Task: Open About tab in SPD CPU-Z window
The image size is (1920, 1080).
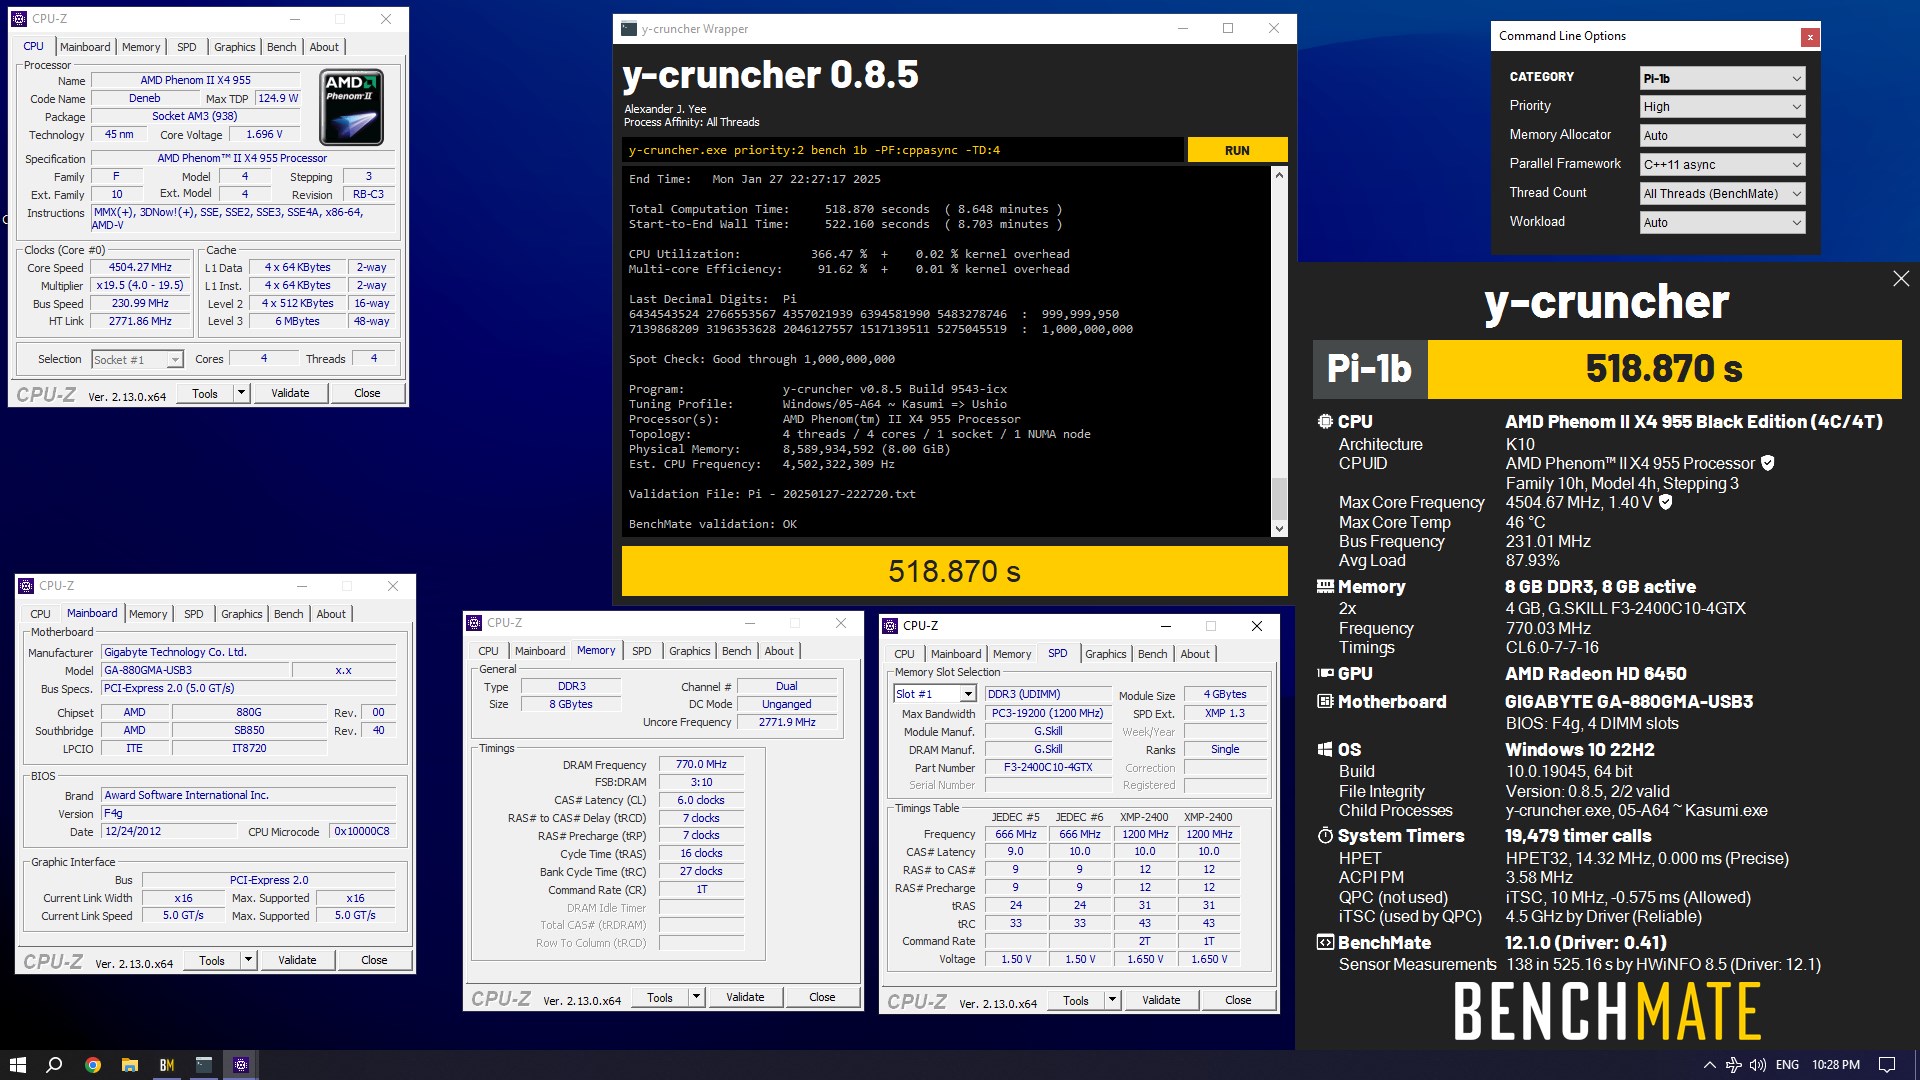Action: (1195, 654)
